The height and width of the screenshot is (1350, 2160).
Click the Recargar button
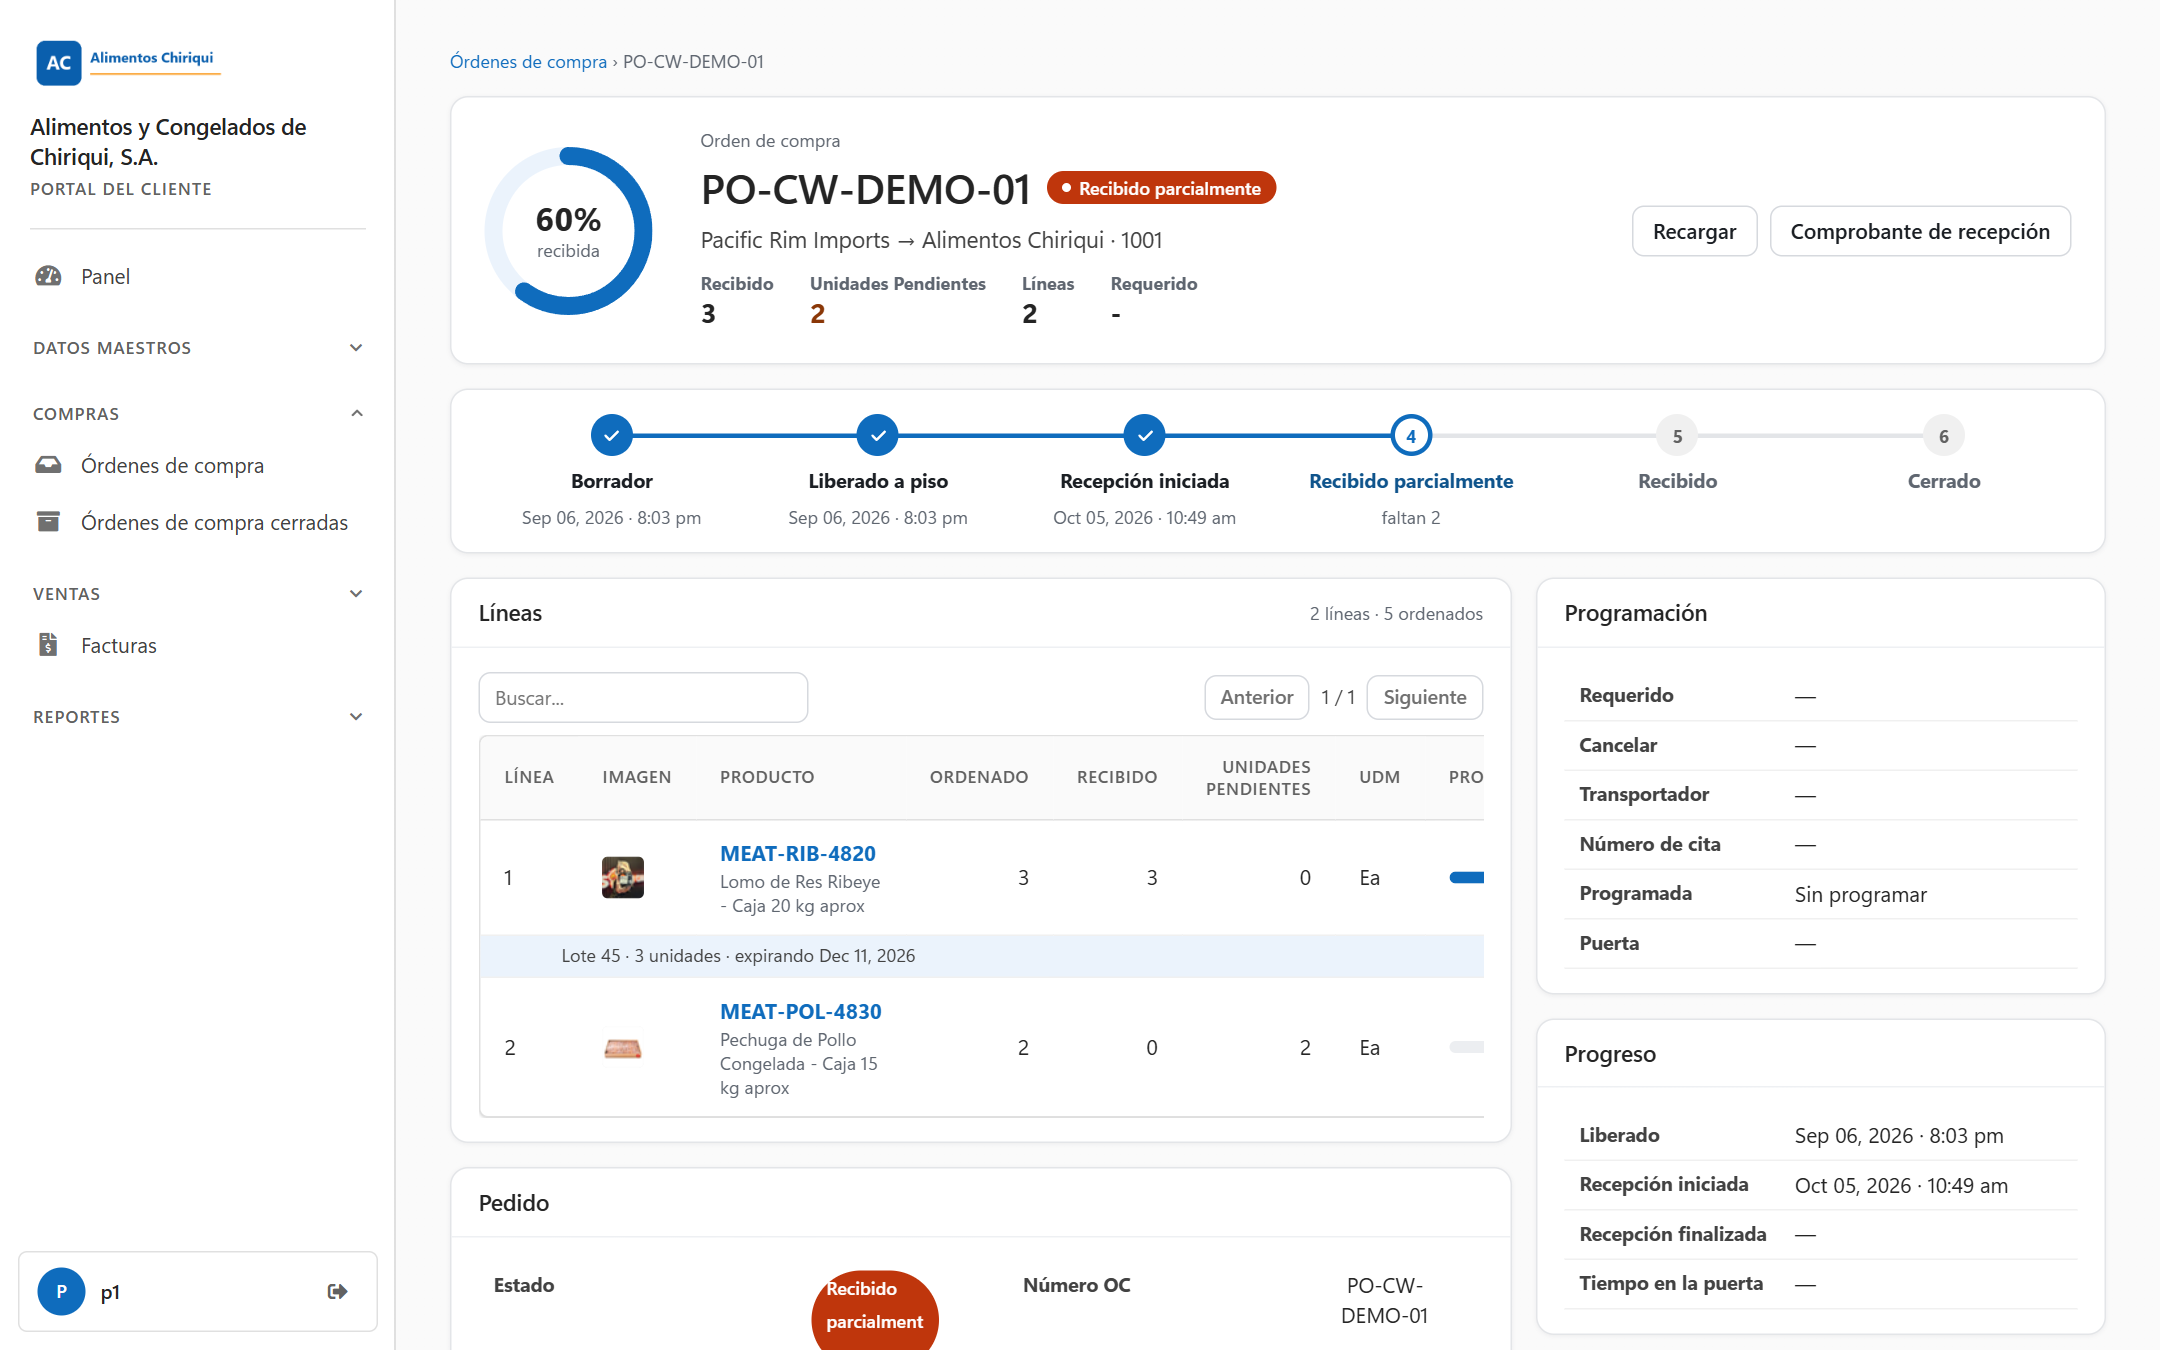1694,231
